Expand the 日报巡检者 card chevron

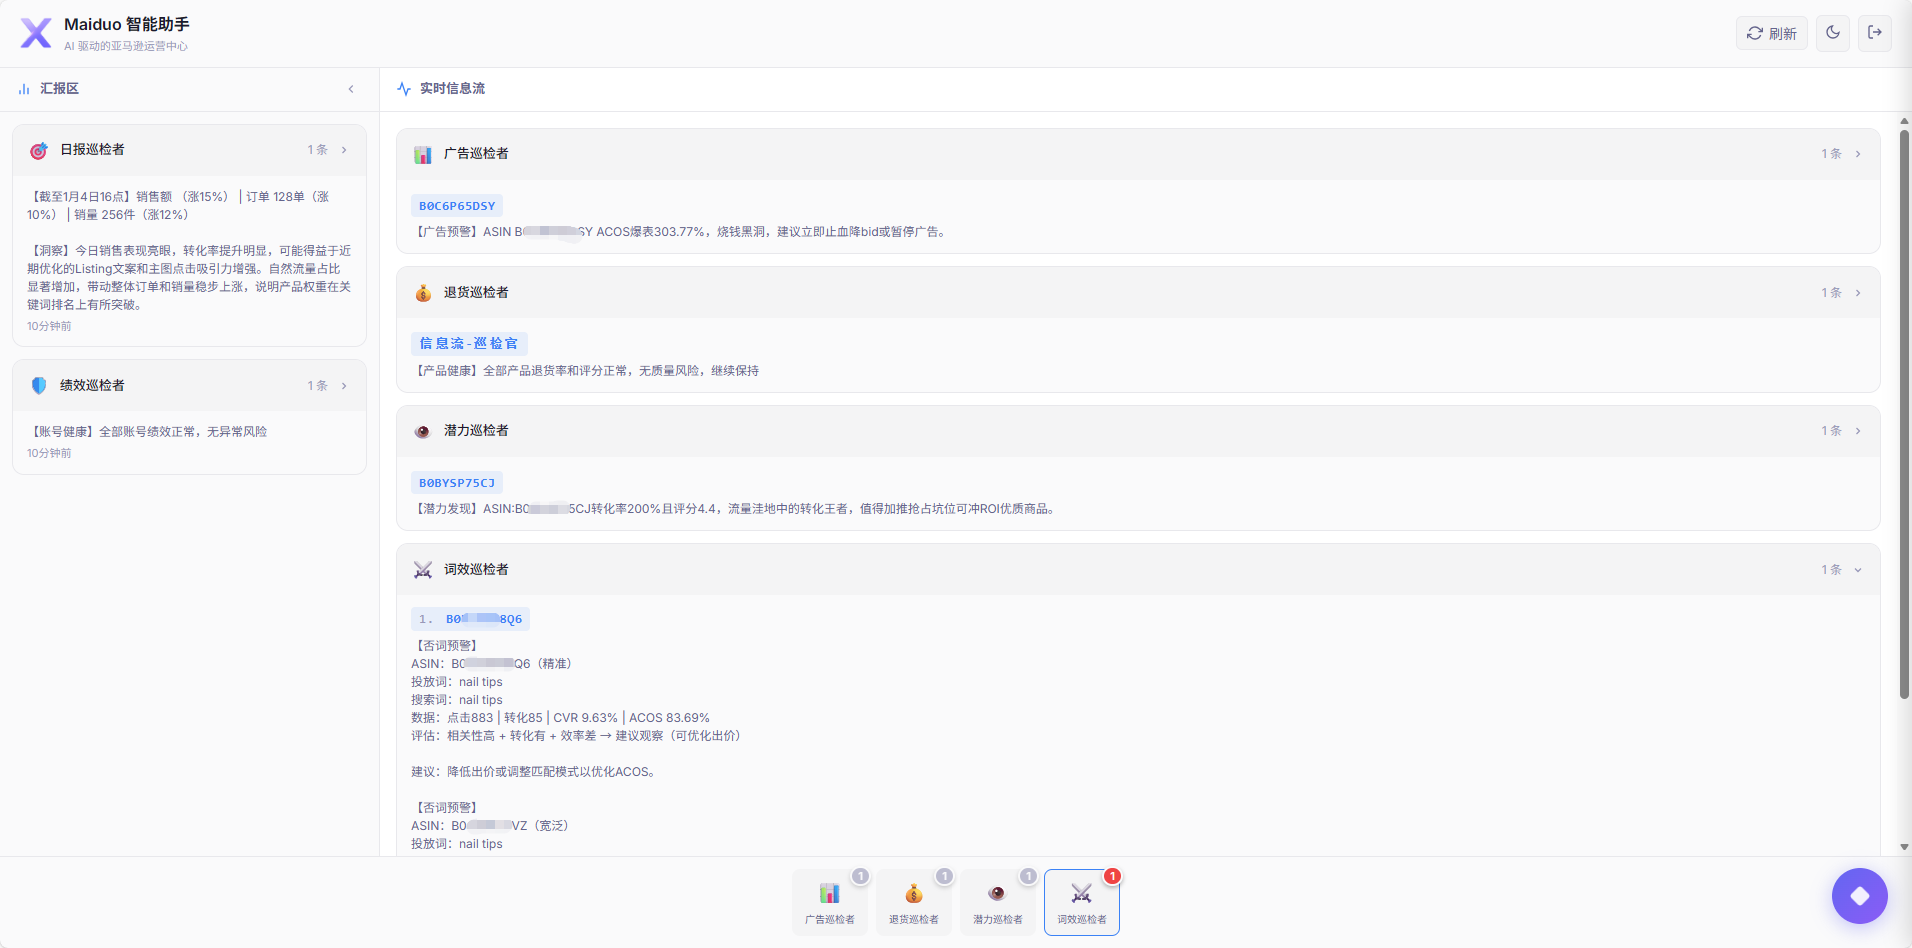[x=344, y=150]
